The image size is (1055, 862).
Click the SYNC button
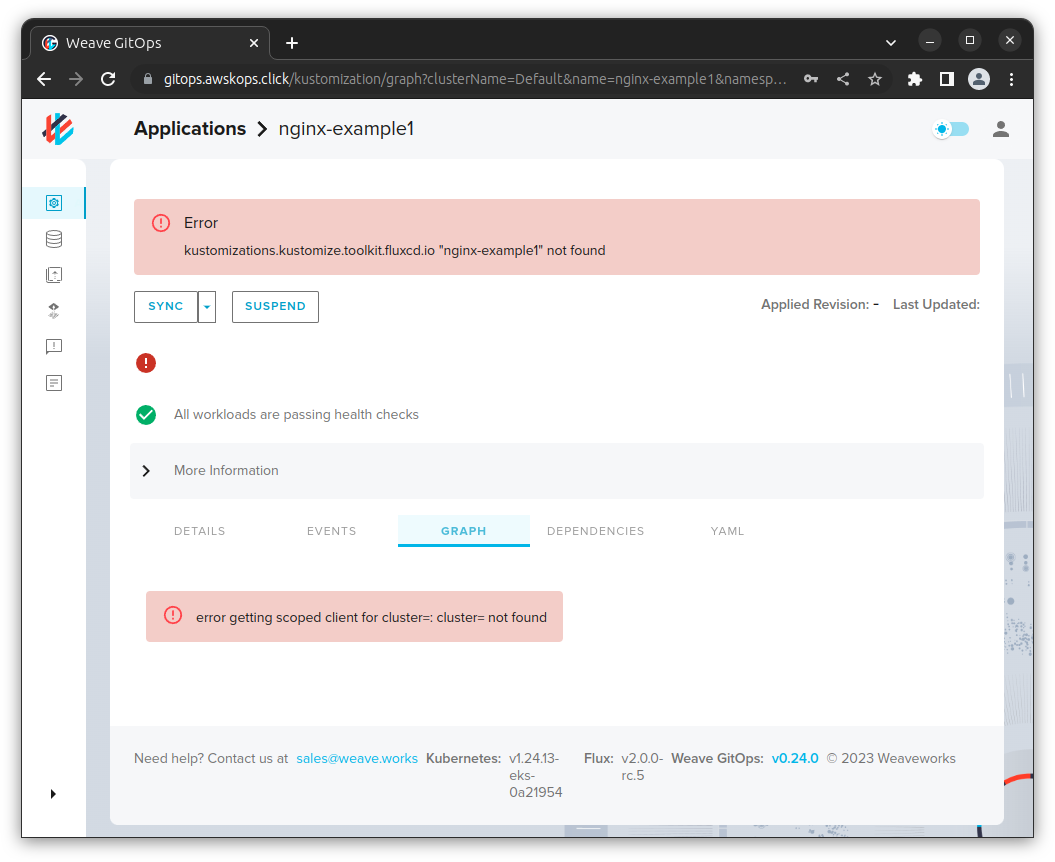[x=166, y=306]
